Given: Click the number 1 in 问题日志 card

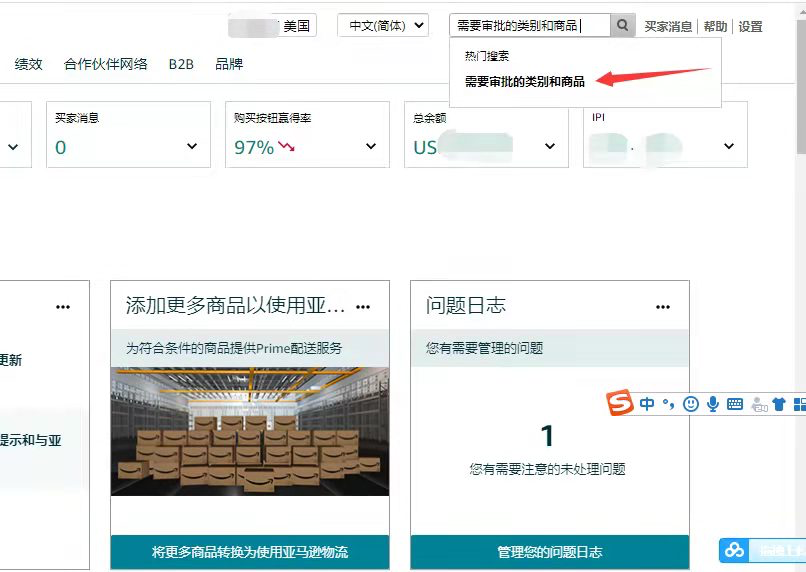Looking at the screenshot, I should point(547,436).
